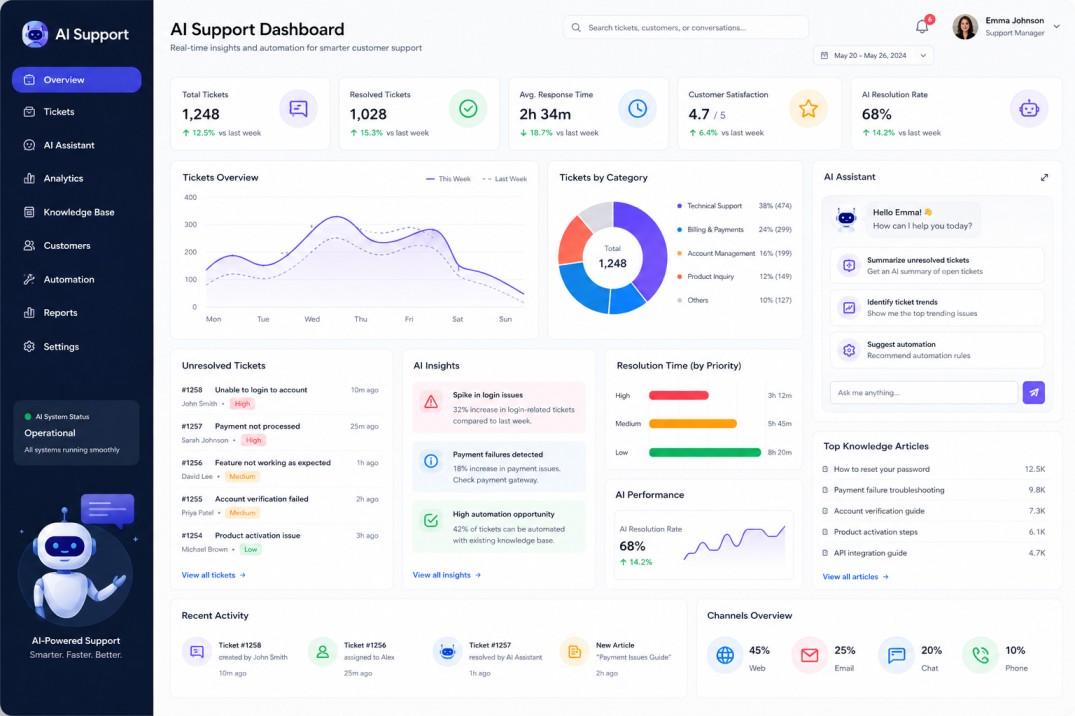Click the search tickets input field
Viewport: 1075px width, 716px height.
click(686, 27)
